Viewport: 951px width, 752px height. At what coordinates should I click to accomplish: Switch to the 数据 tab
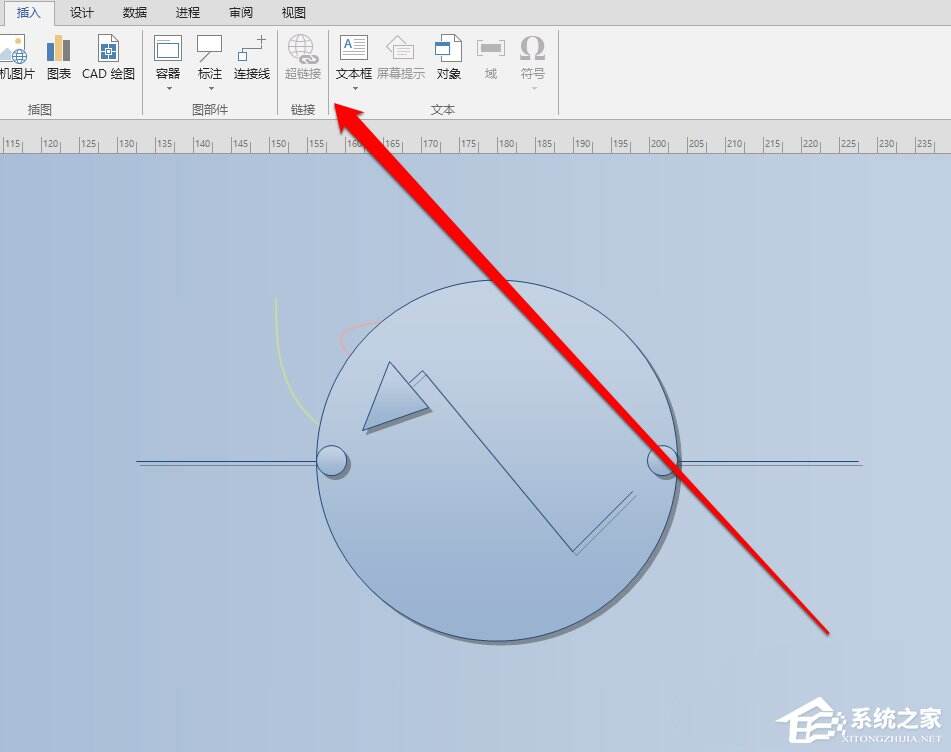point(135,12)
